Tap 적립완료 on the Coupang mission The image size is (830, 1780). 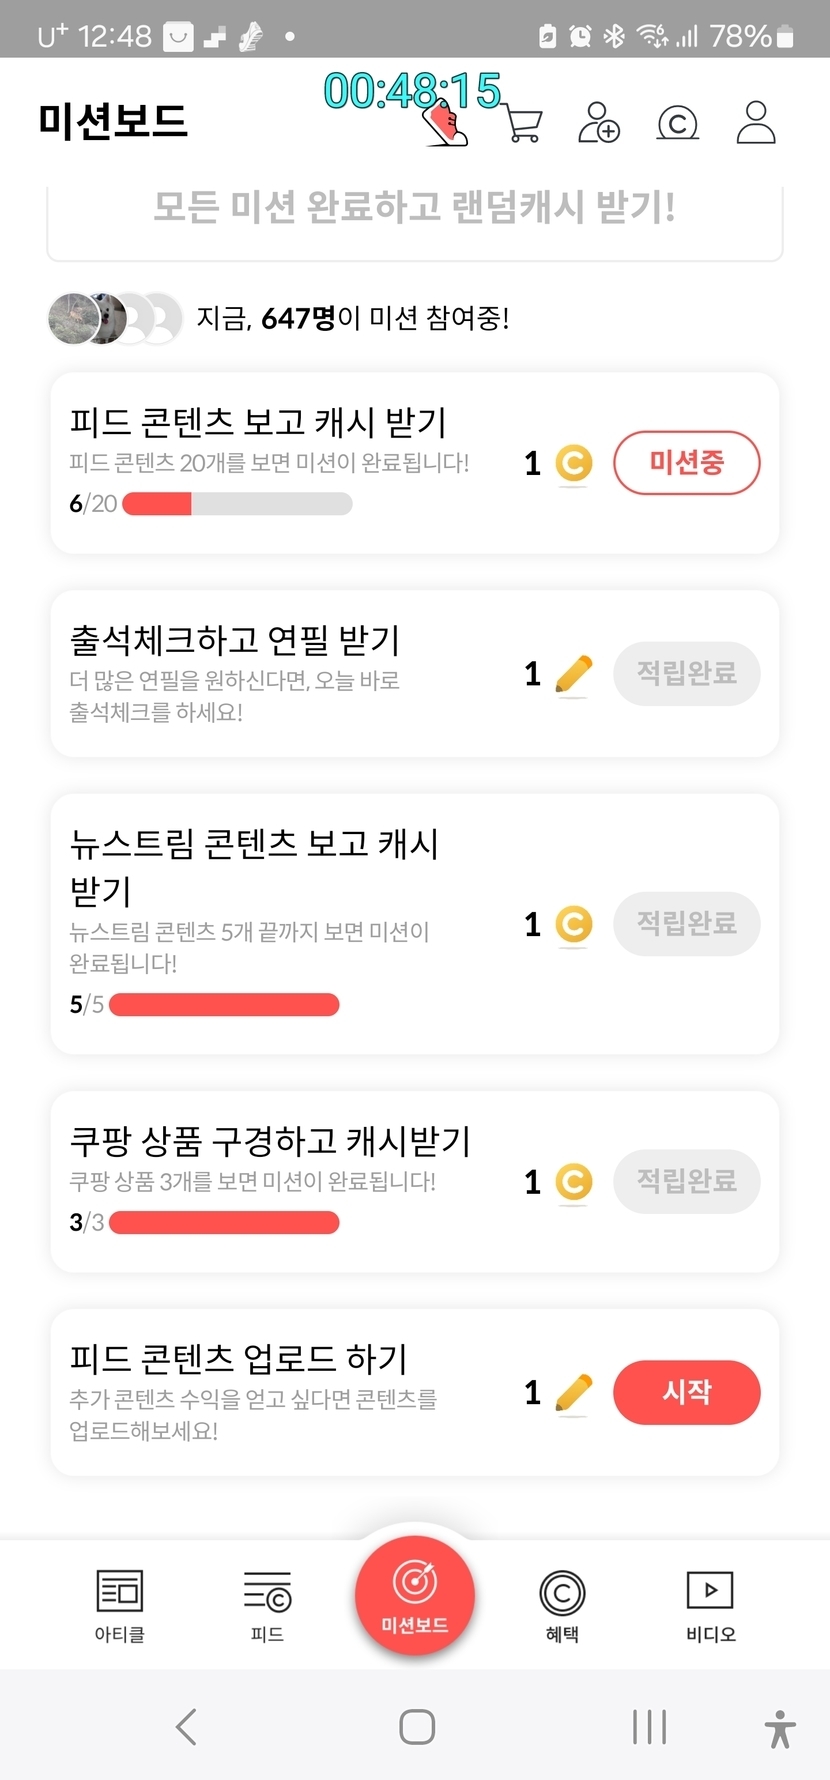point(687,1181)
